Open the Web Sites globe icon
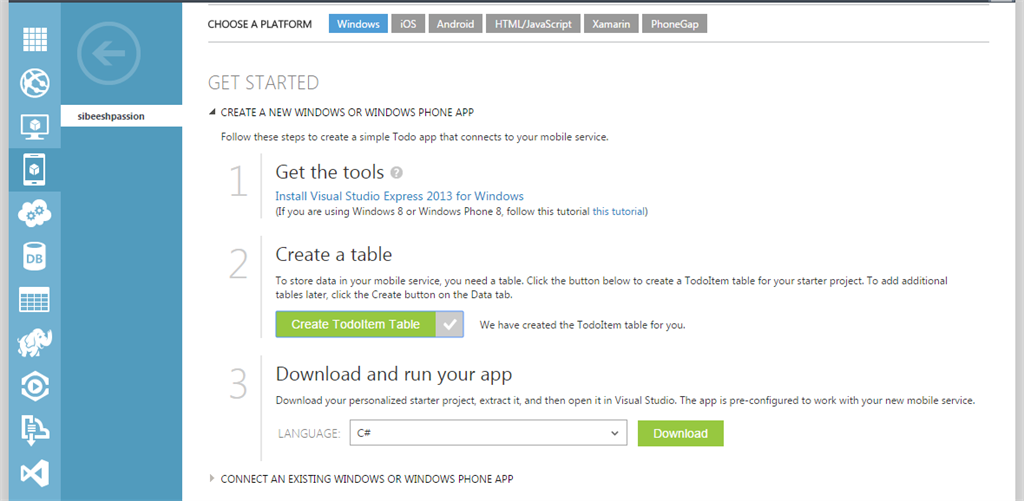 (35, 82)
